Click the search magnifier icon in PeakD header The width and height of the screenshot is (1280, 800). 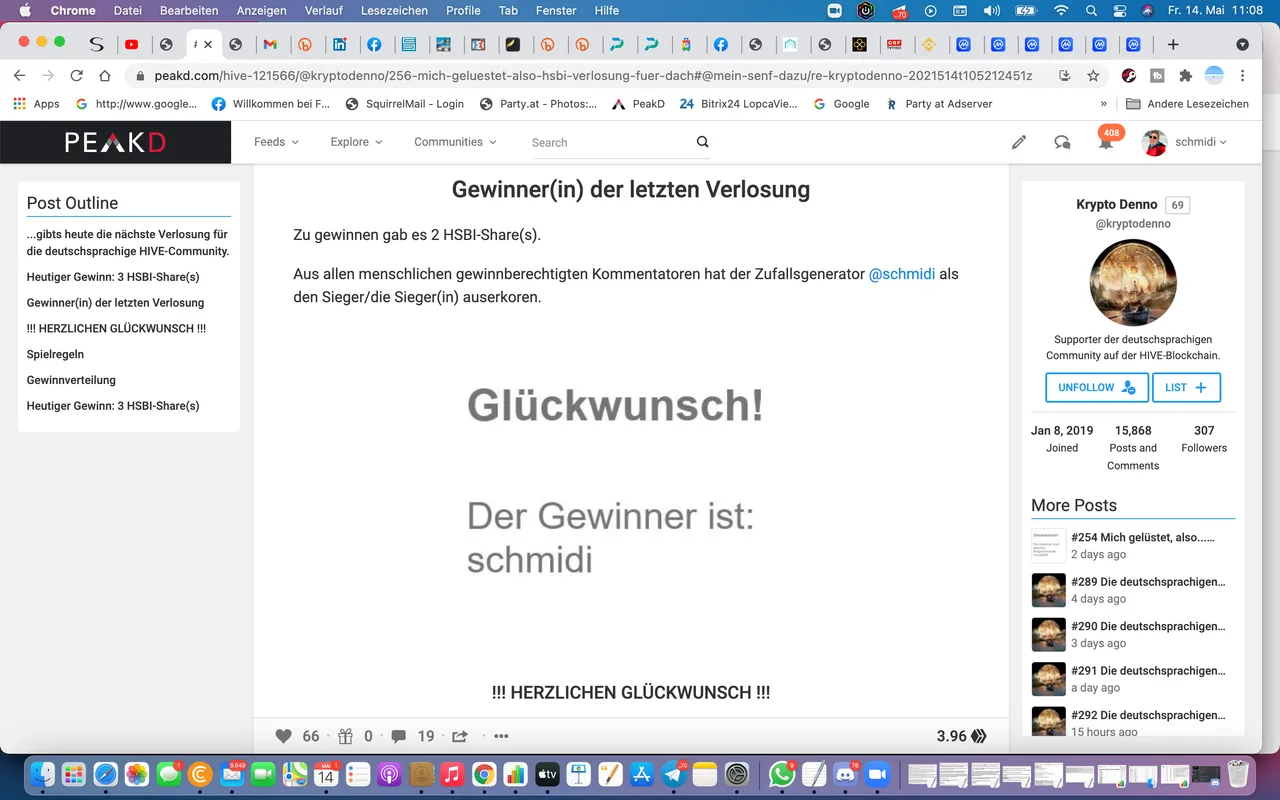703,142
